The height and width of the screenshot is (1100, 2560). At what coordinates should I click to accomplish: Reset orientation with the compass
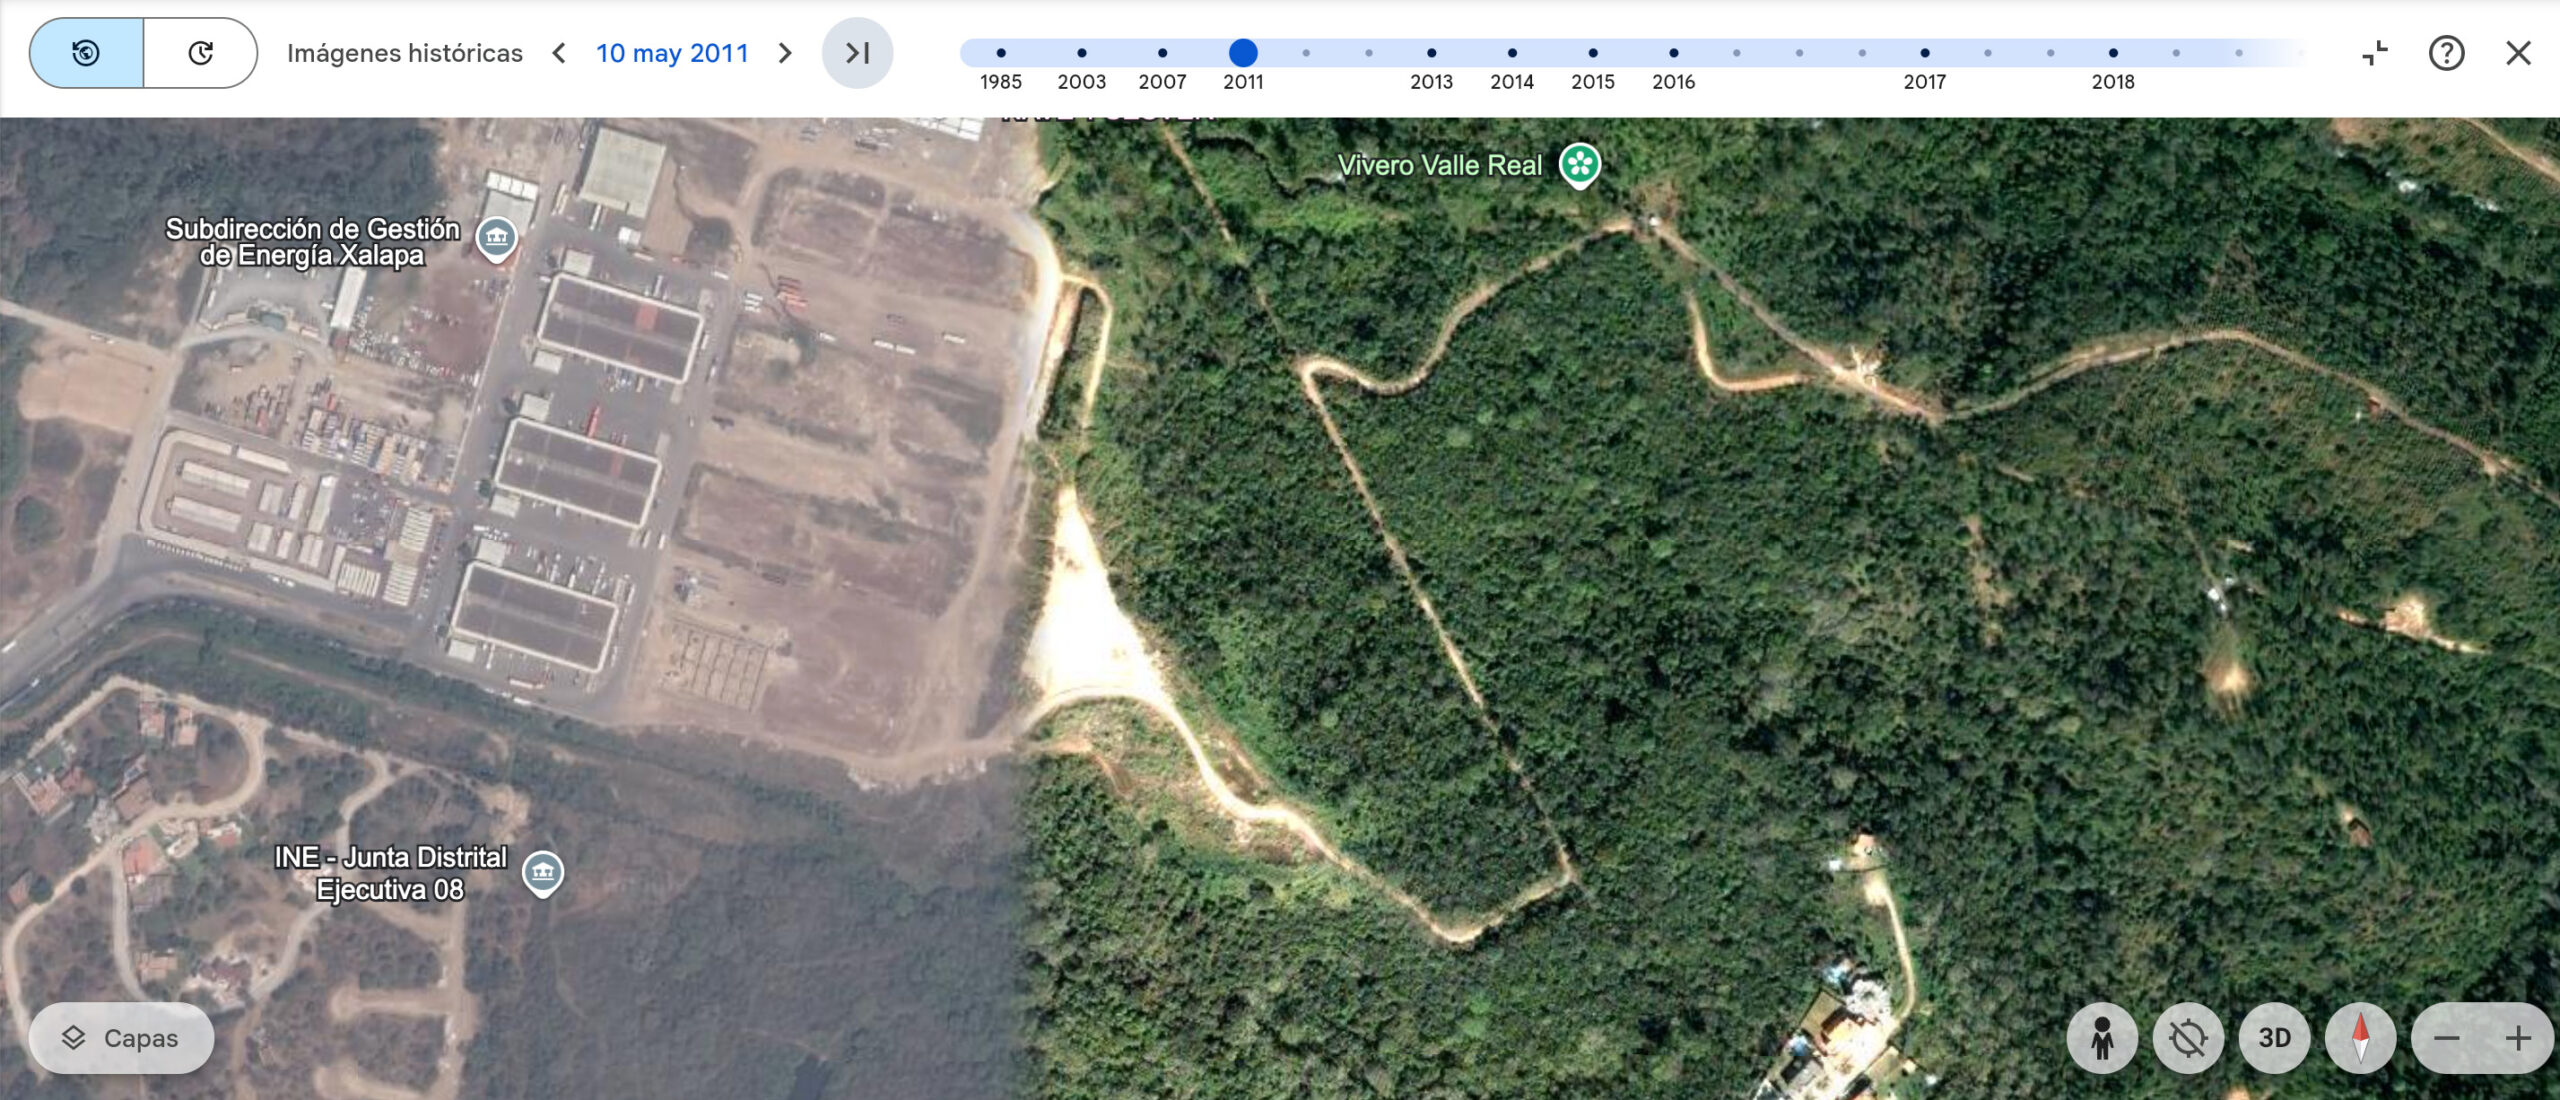click(2360, 1038)
